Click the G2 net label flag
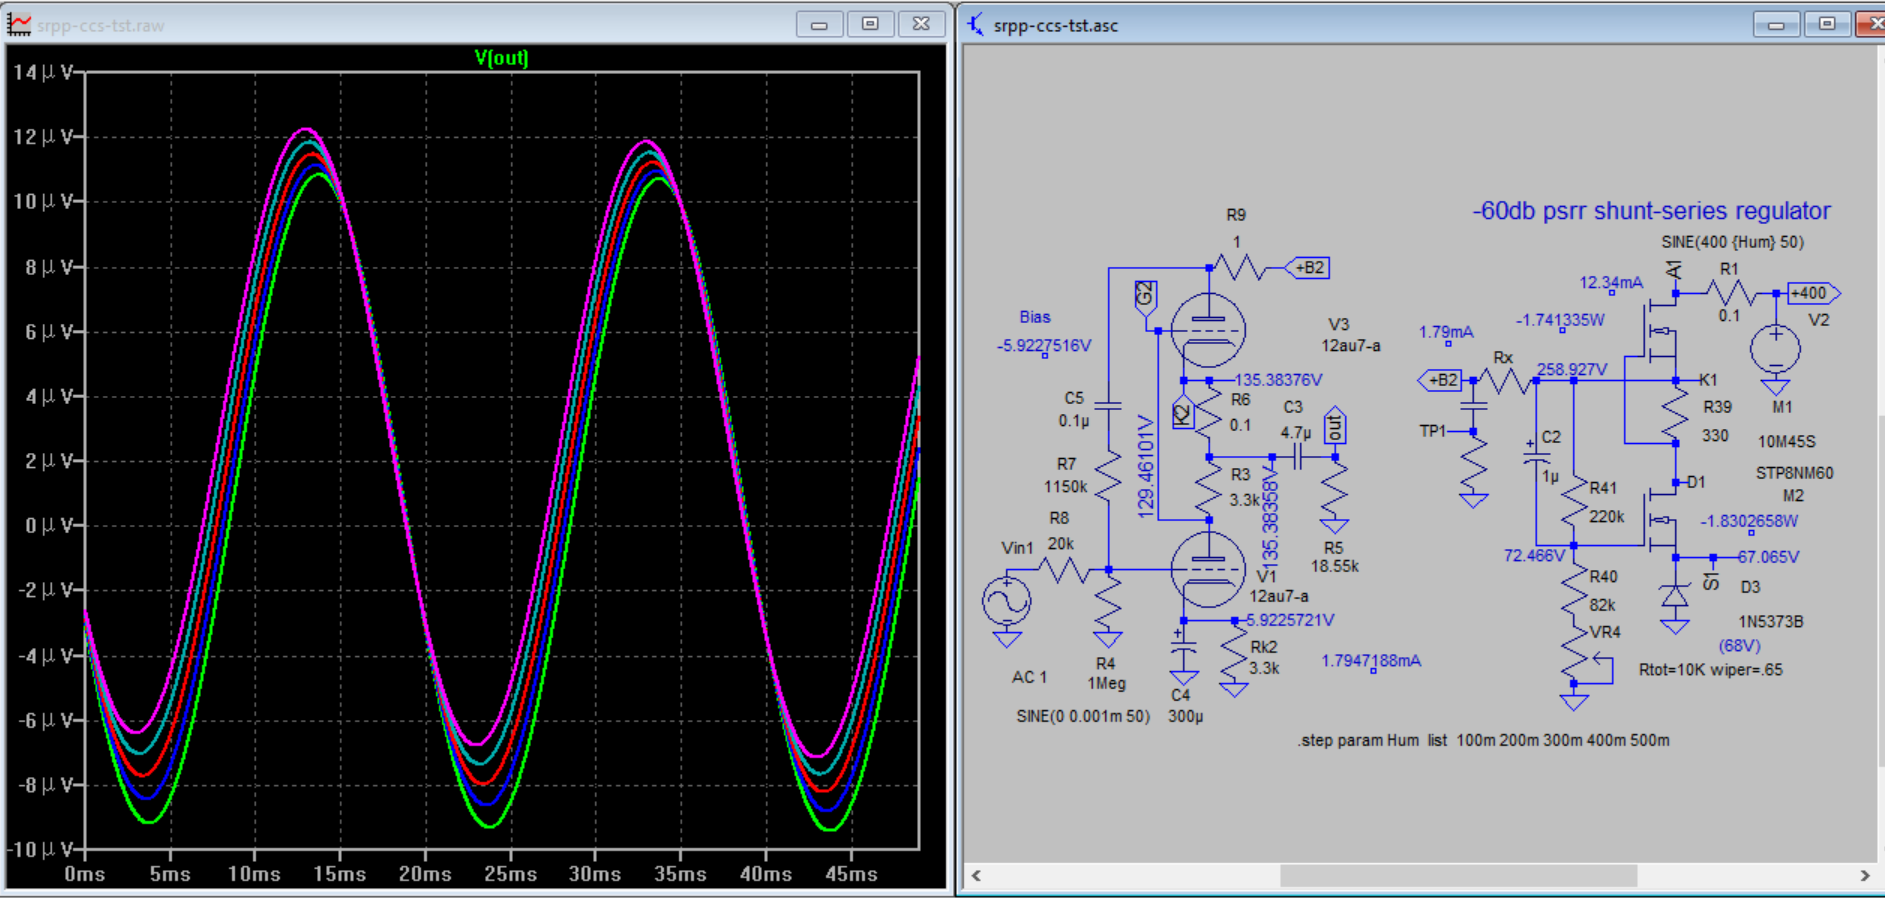The height and width of the screenshot is (898, 1885). (1145, 298)
